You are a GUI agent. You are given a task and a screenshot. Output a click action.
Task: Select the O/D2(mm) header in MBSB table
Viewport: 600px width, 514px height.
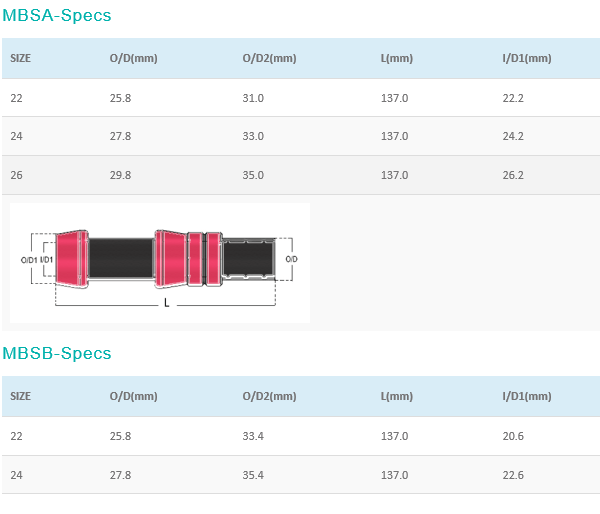point(269,396)
